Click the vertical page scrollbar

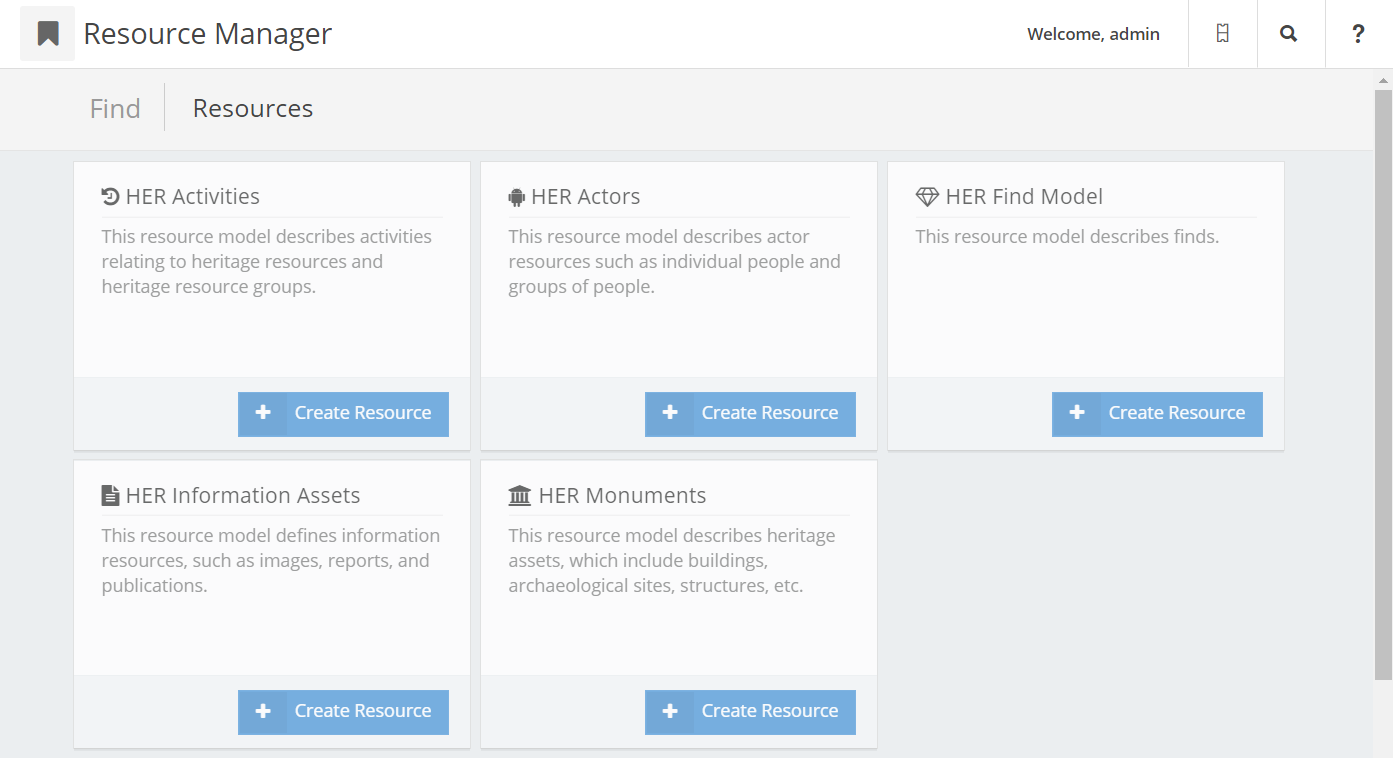point(1383,380)
